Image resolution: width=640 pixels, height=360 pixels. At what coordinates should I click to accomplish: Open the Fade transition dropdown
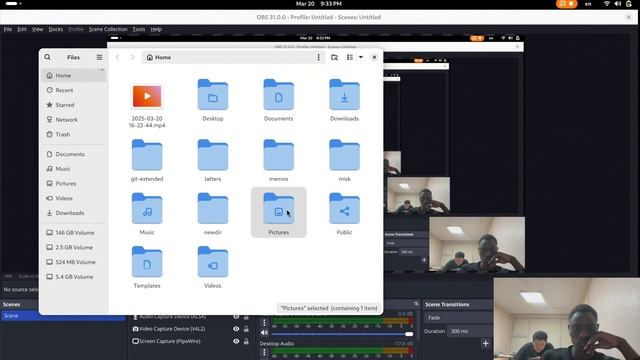pos(458,318)
